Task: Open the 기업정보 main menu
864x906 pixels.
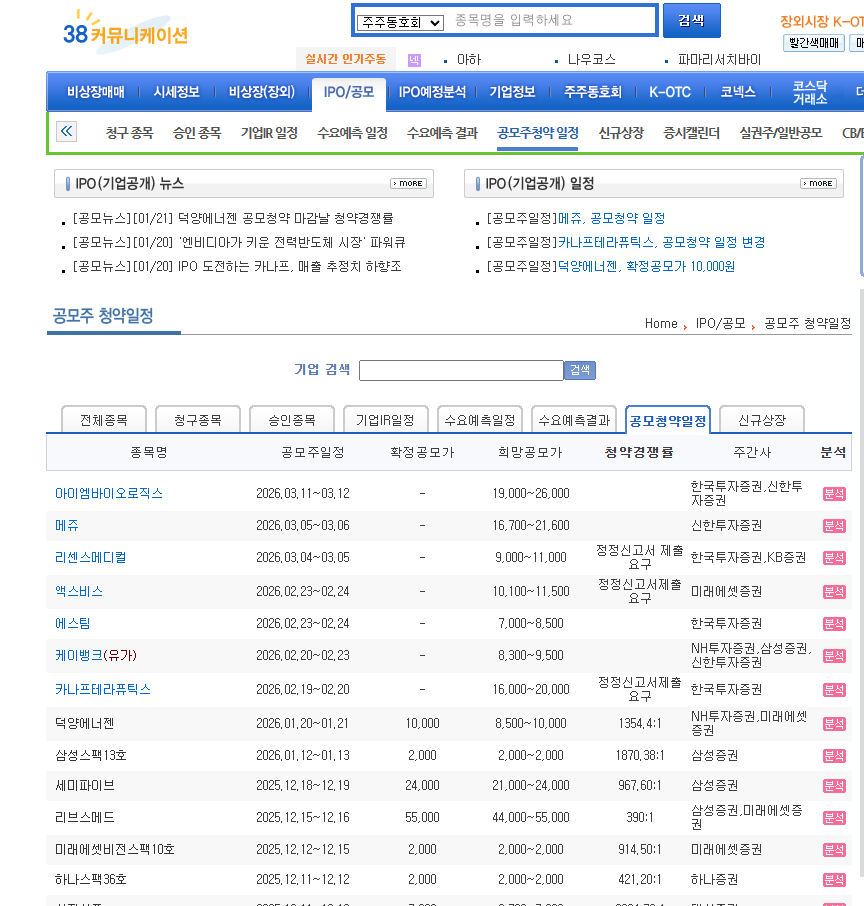Action: tap(513, 92)
